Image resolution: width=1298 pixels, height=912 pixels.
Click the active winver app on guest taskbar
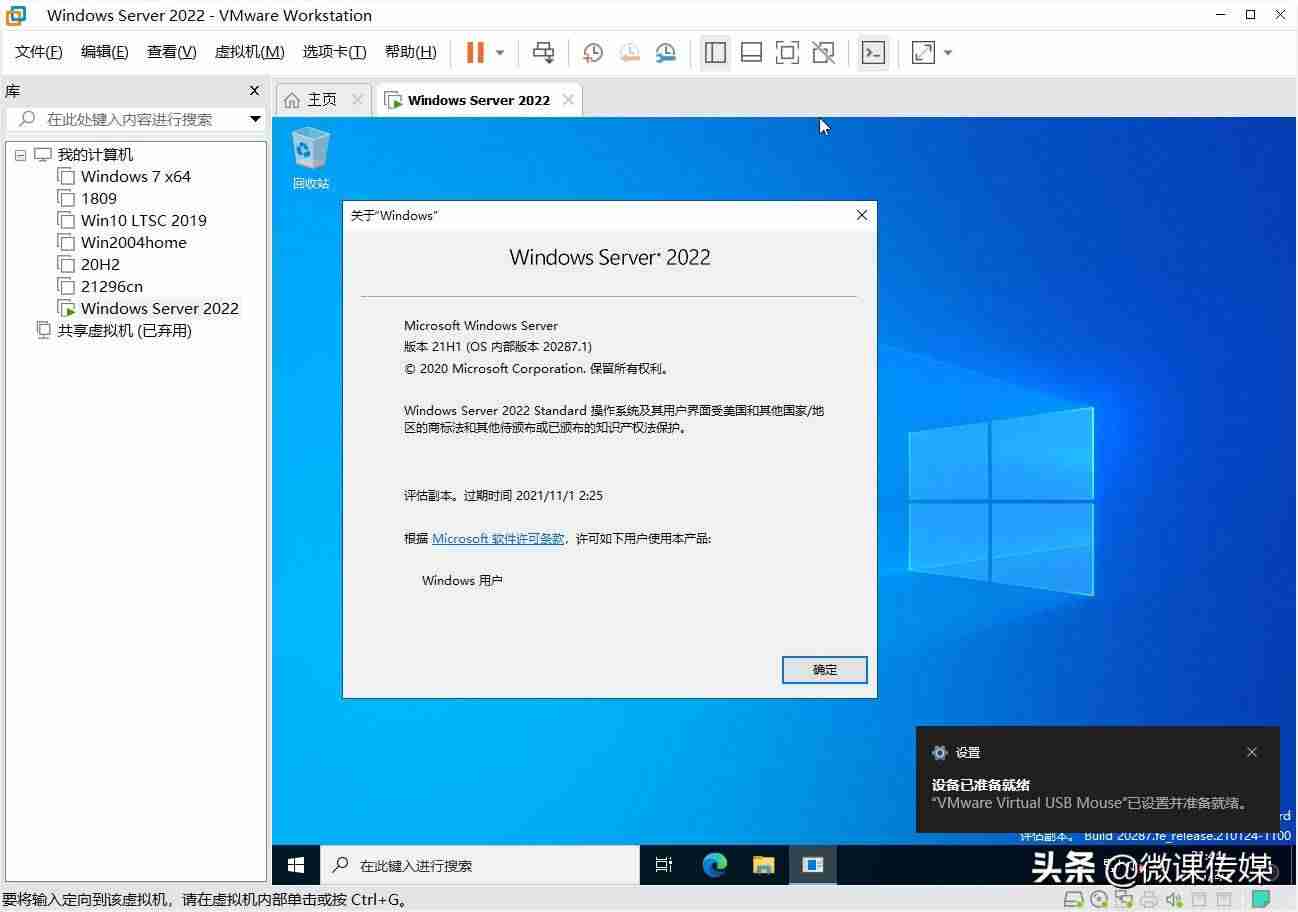pyautogui.click(x=812, y=865)
